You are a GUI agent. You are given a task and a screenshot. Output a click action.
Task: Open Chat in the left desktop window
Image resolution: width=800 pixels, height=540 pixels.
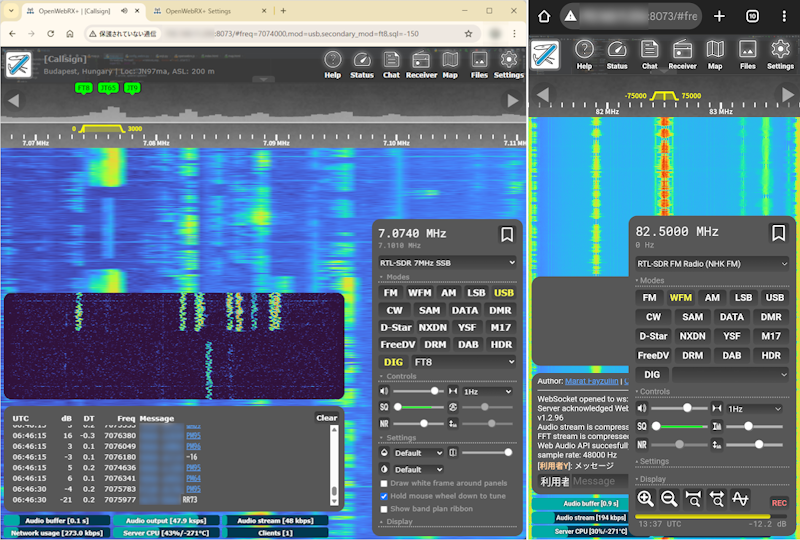click(x=391, y=65)
